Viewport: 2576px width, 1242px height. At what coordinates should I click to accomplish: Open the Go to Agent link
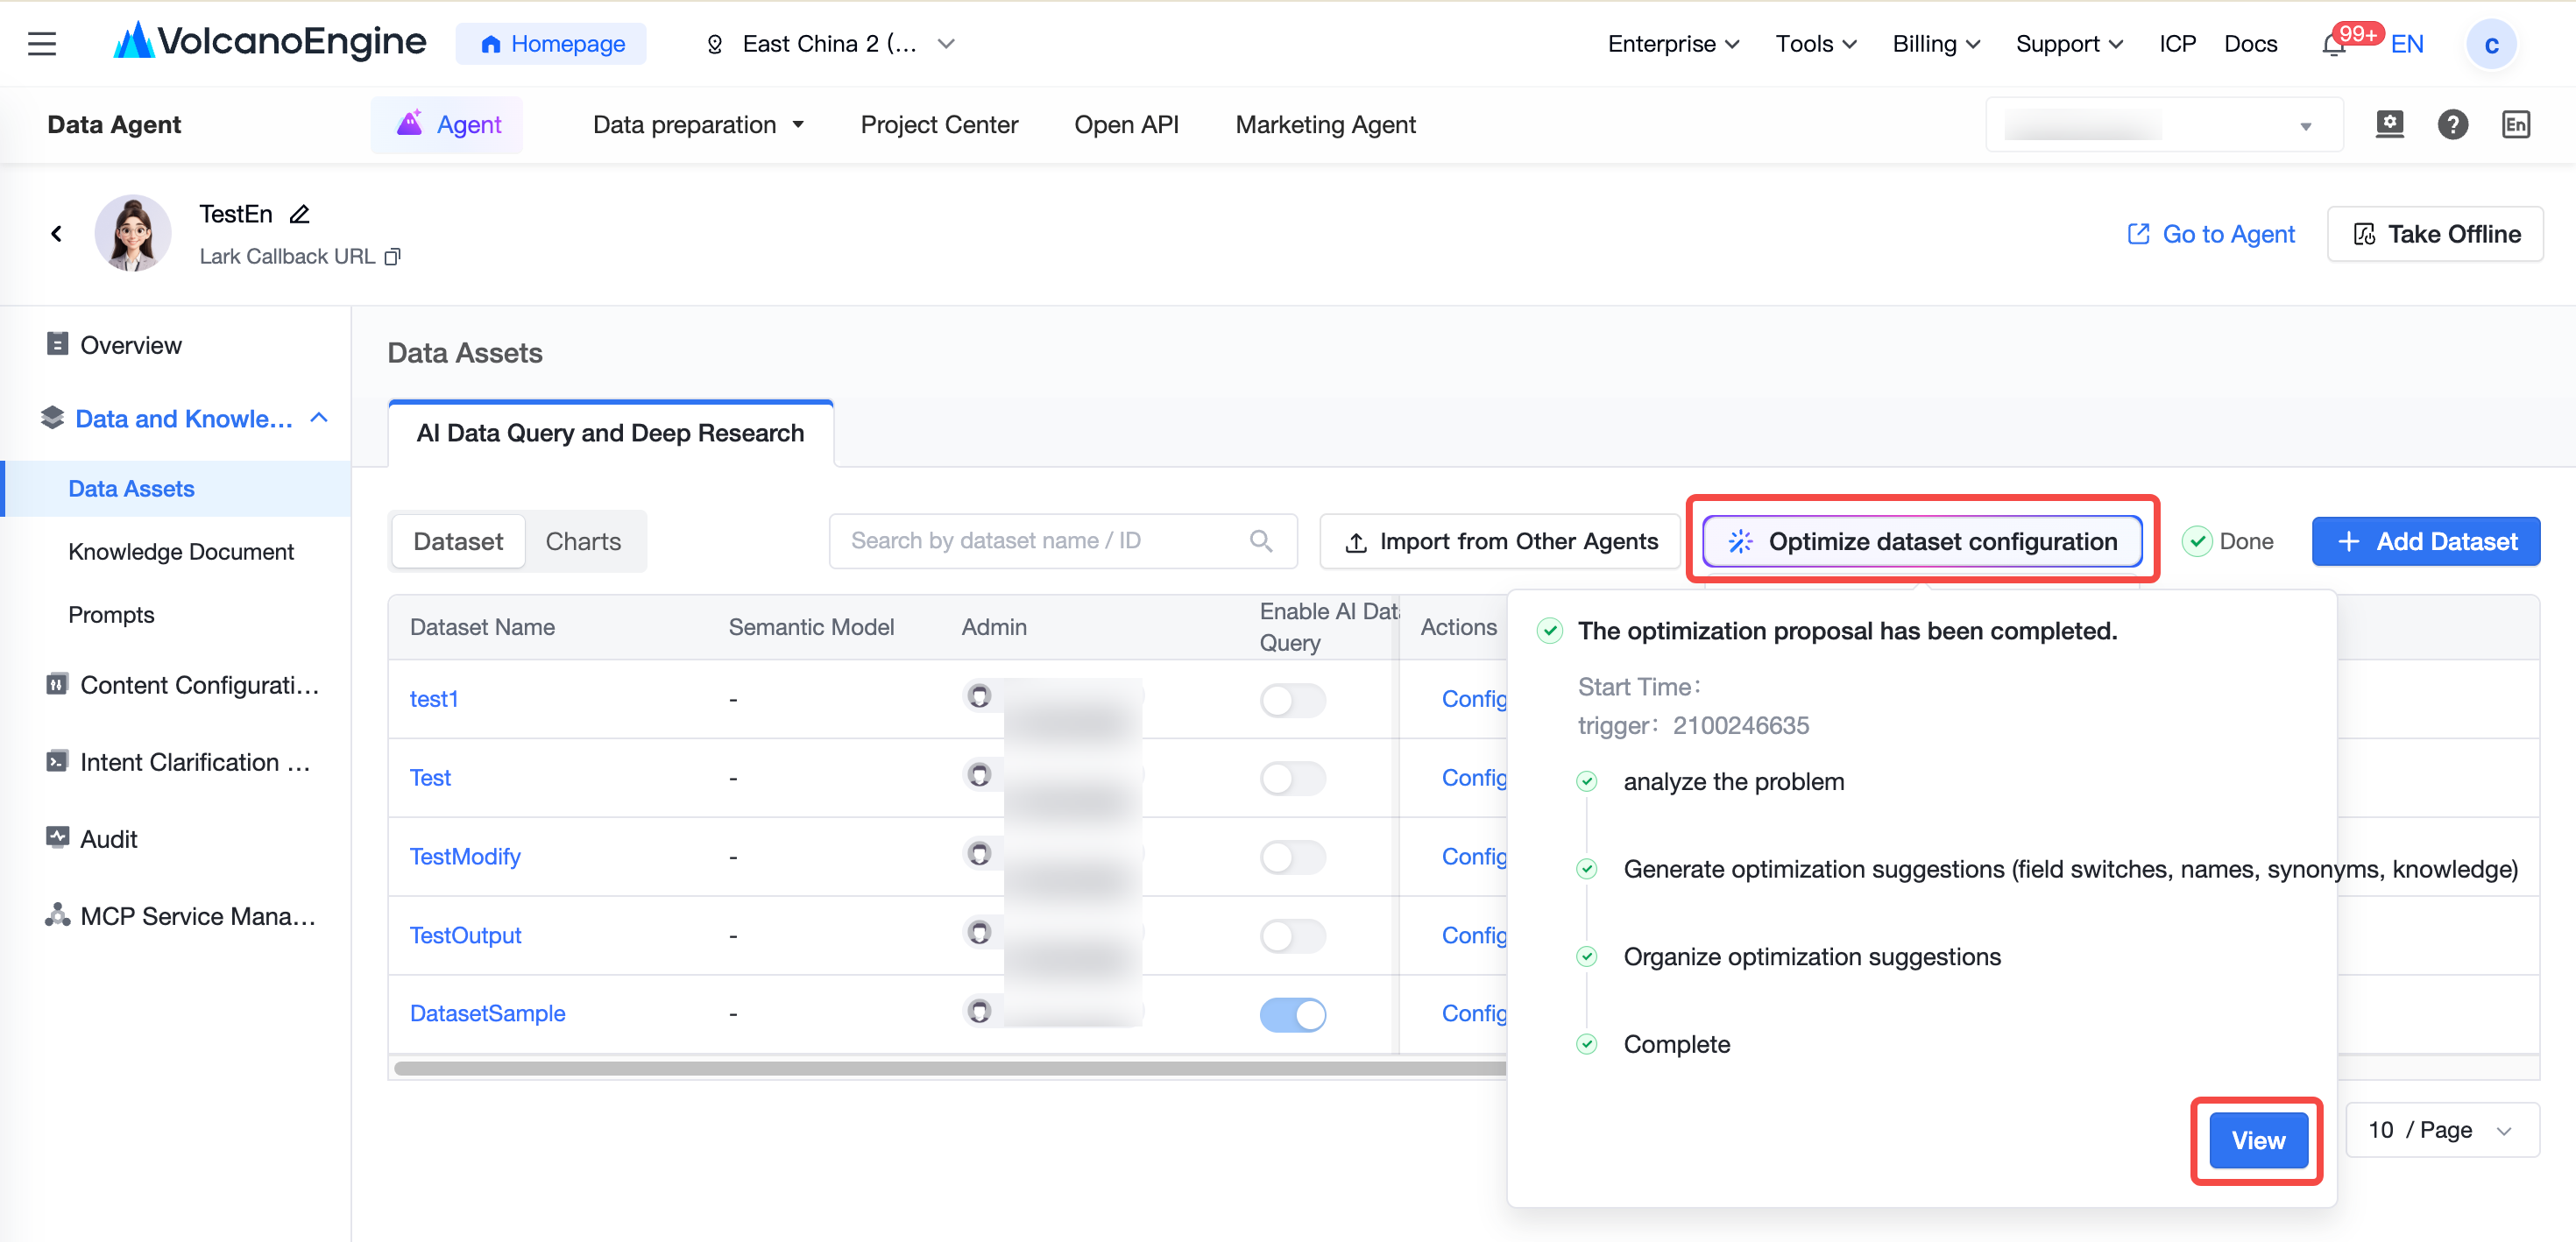[x=2210, y=234]
